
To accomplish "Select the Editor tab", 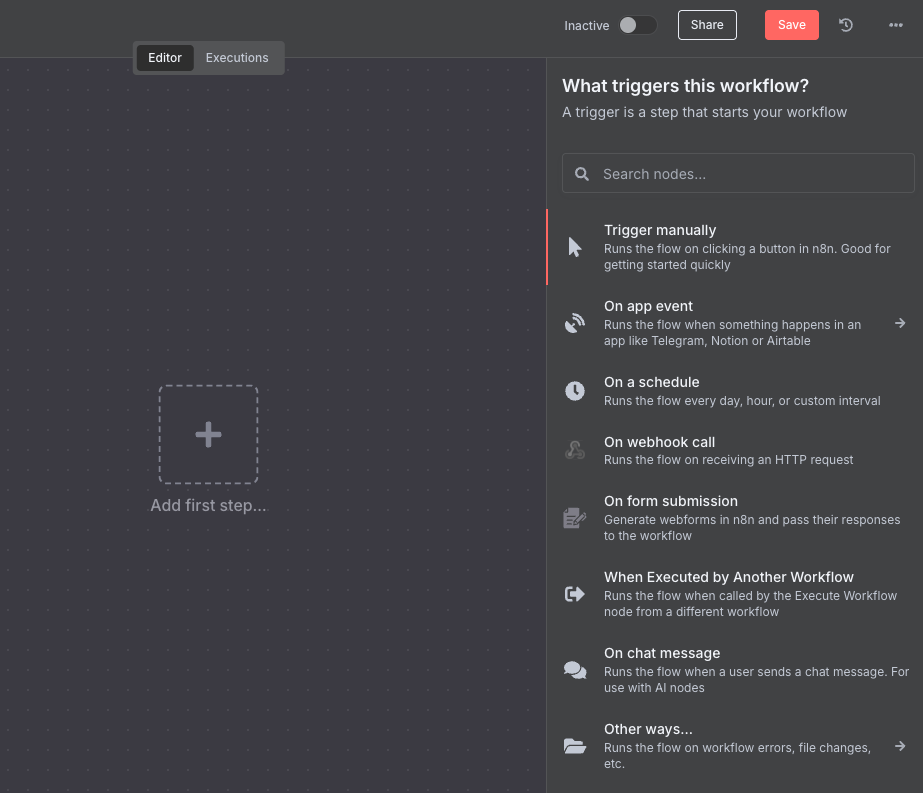I will tap(165, 58).
